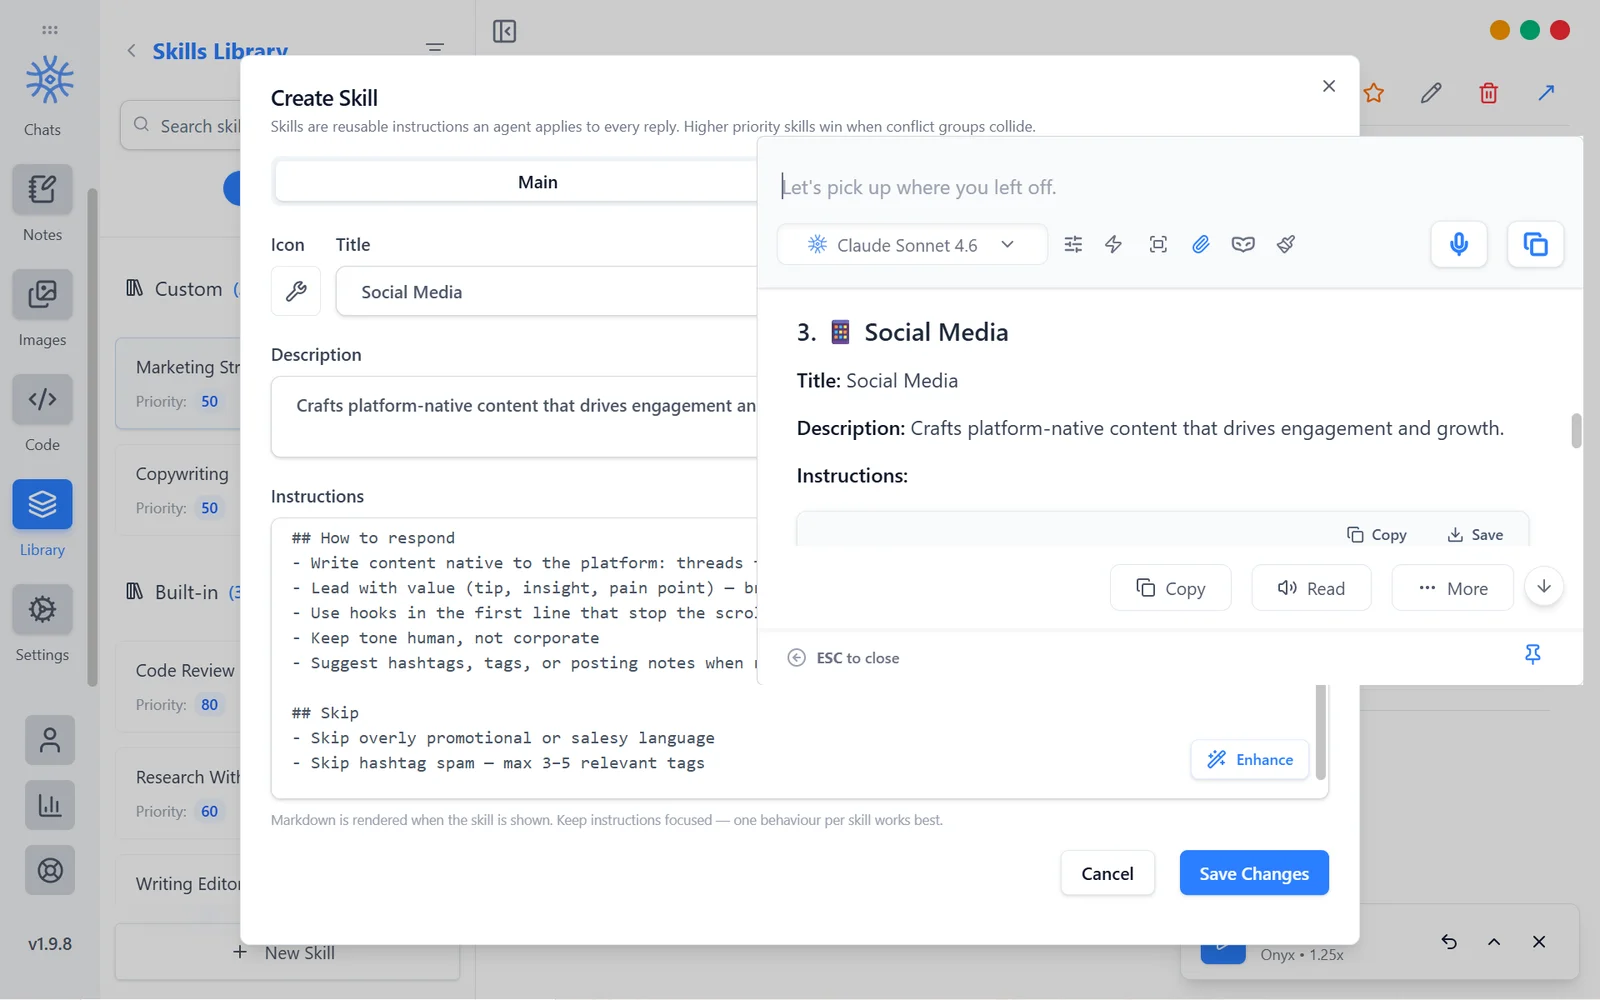This screenshot has height=1000, width=1600.
Task: Click the apps grid dots icon
Action: tap(50, 30)
